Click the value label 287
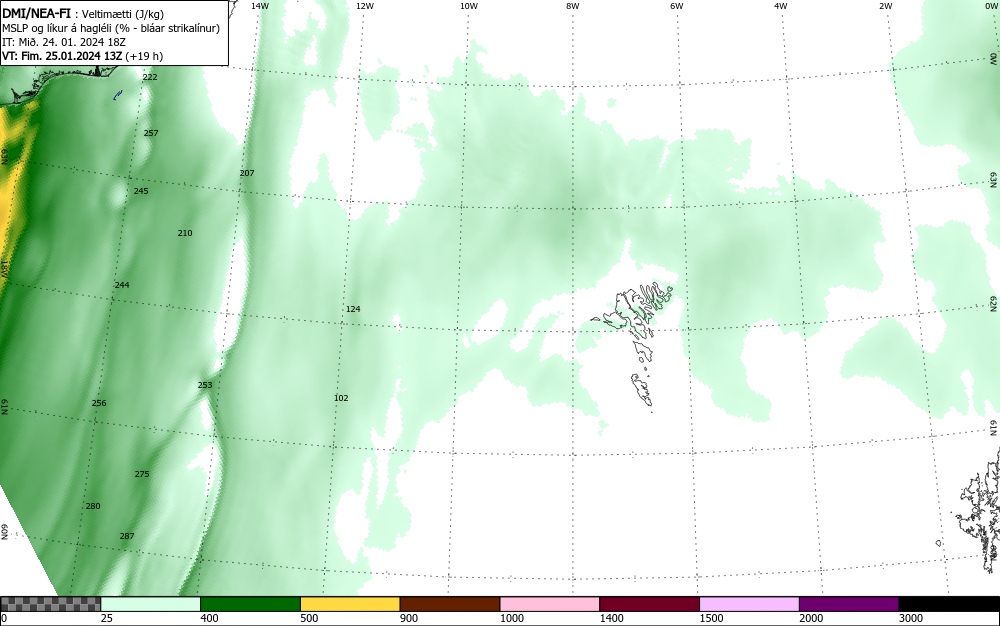The image size is (1000, 626). pyautogui.click(x=127, y=536)
